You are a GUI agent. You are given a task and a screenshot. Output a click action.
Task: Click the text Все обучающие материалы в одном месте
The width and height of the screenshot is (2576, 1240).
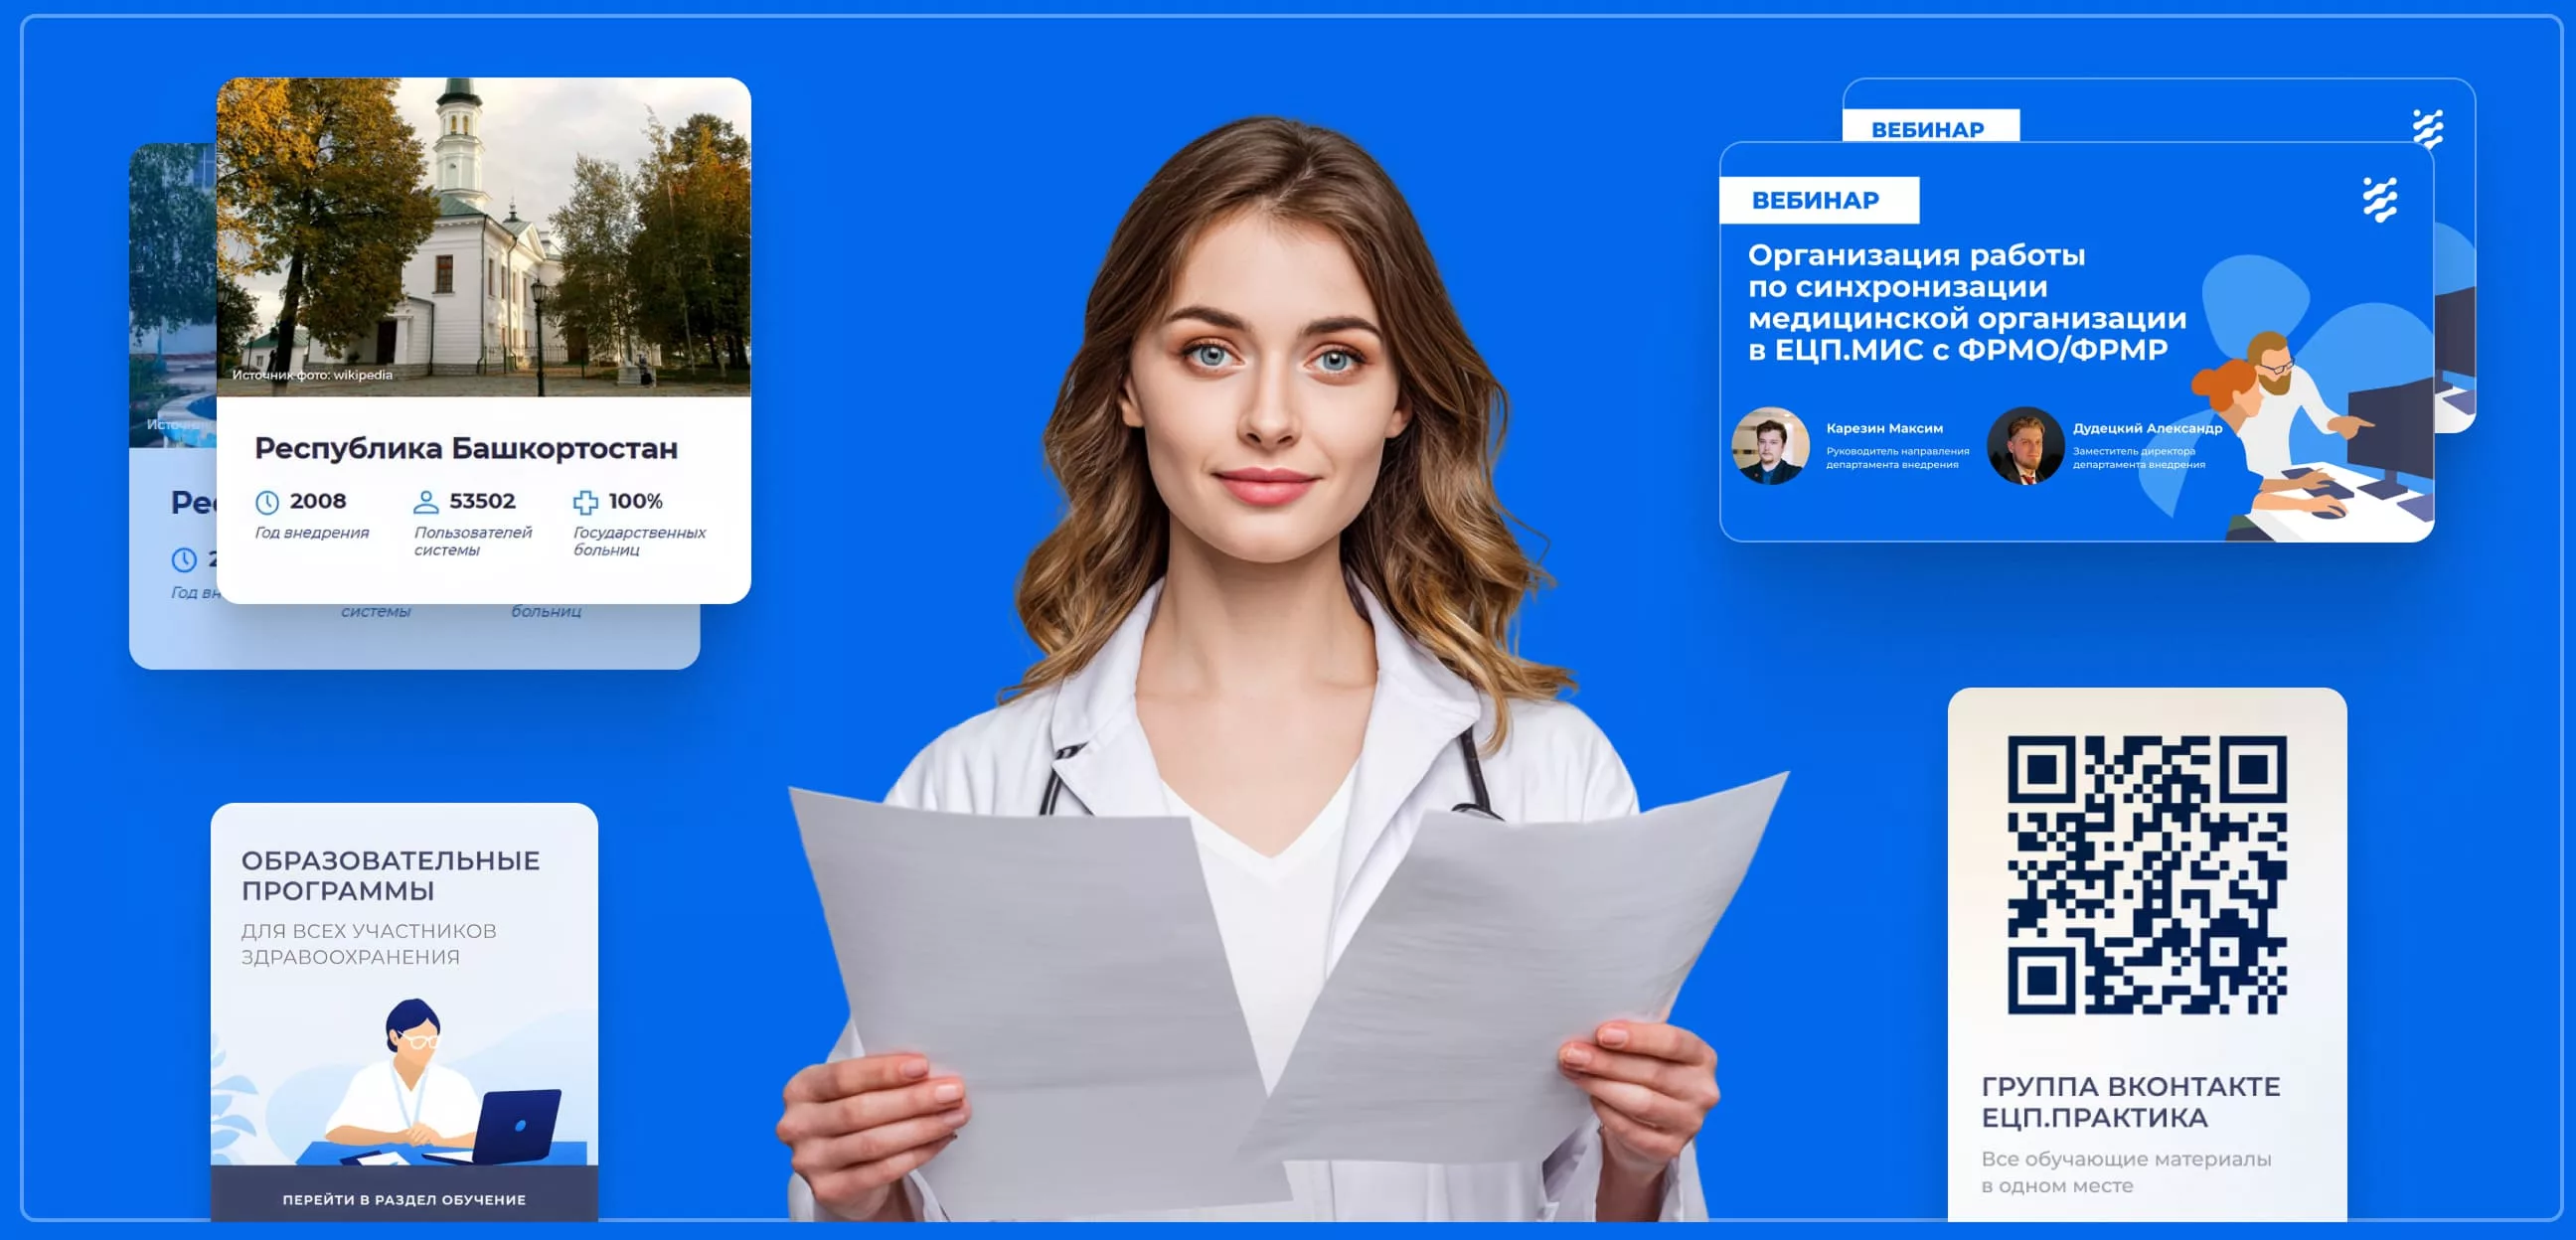(2126, 1172)
